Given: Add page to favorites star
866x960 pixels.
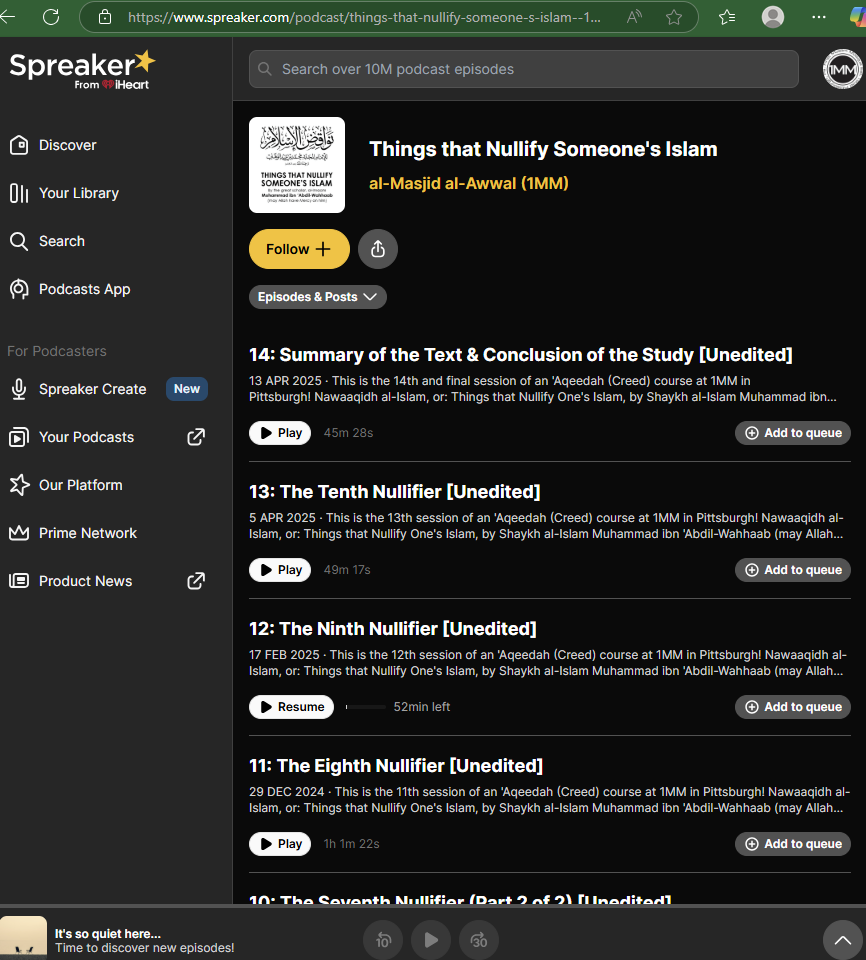Looking at the screenshot, I should click(674, 17).
